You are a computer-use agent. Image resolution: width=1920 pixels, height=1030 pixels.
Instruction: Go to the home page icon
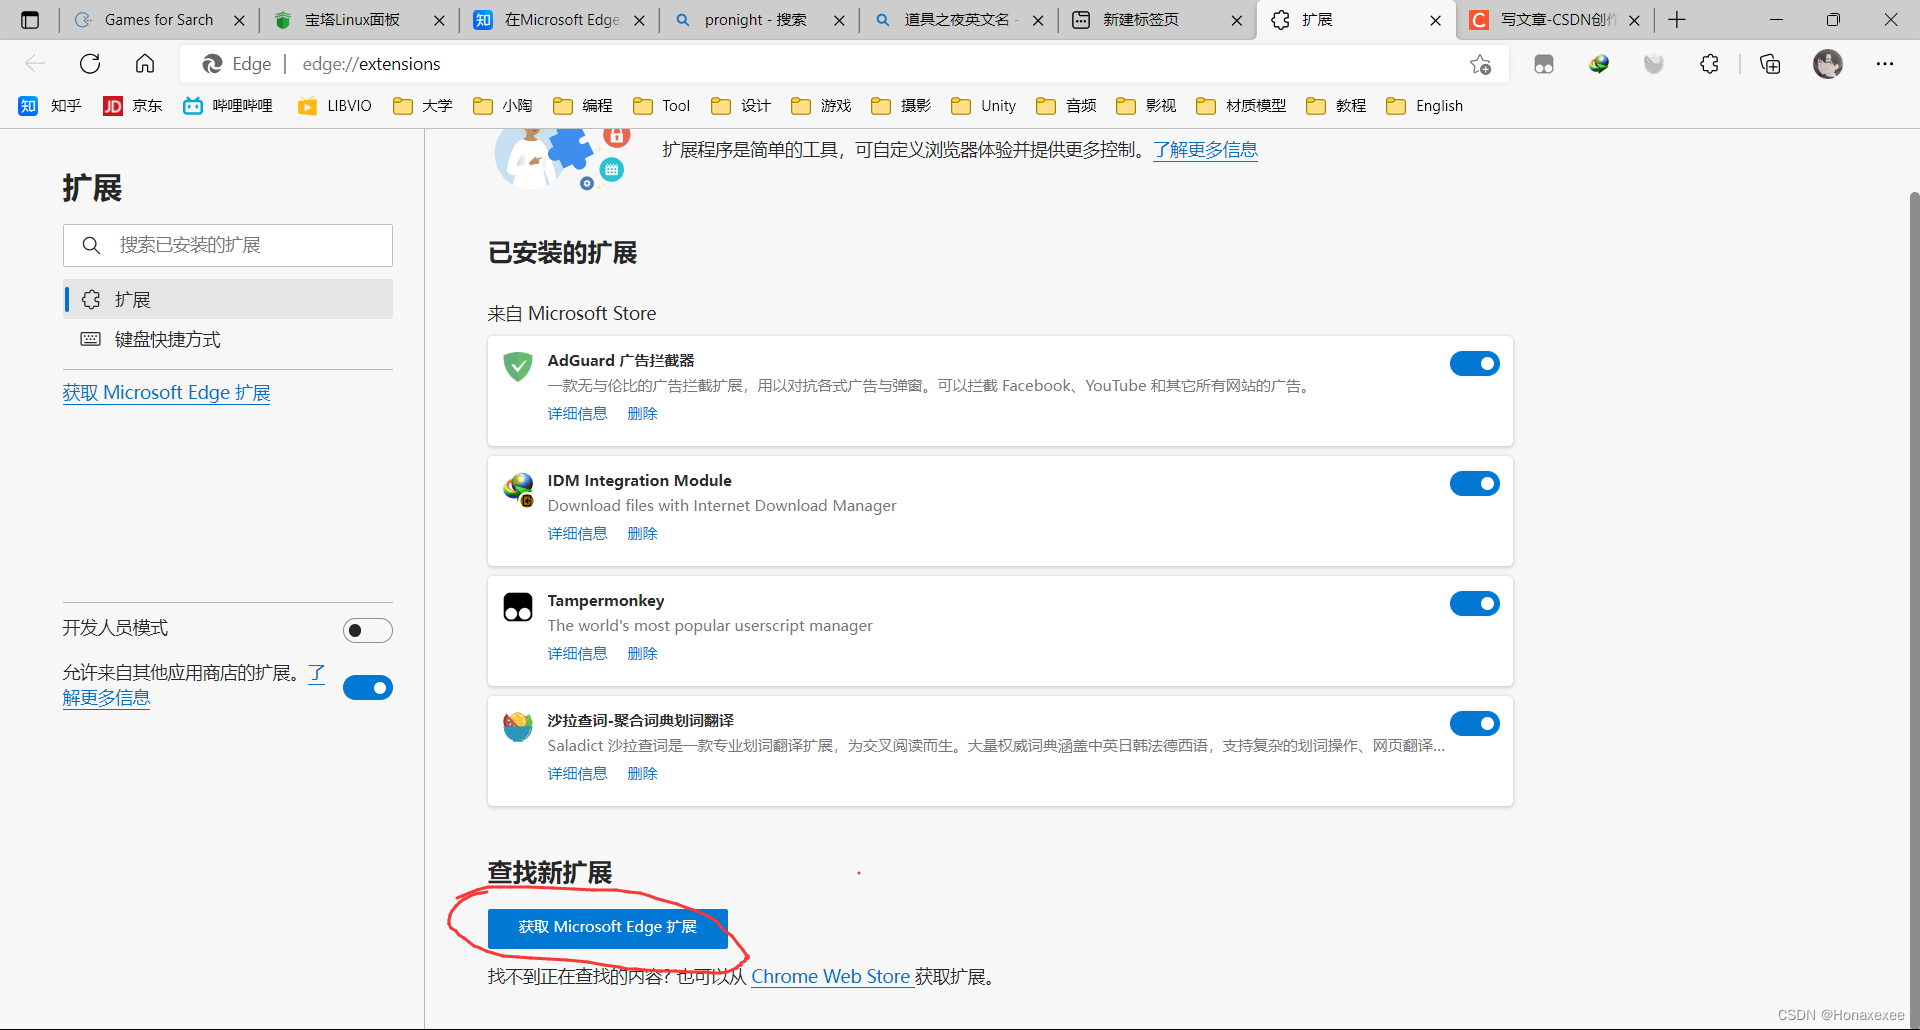pyautogui.click(x=145, y=64)
